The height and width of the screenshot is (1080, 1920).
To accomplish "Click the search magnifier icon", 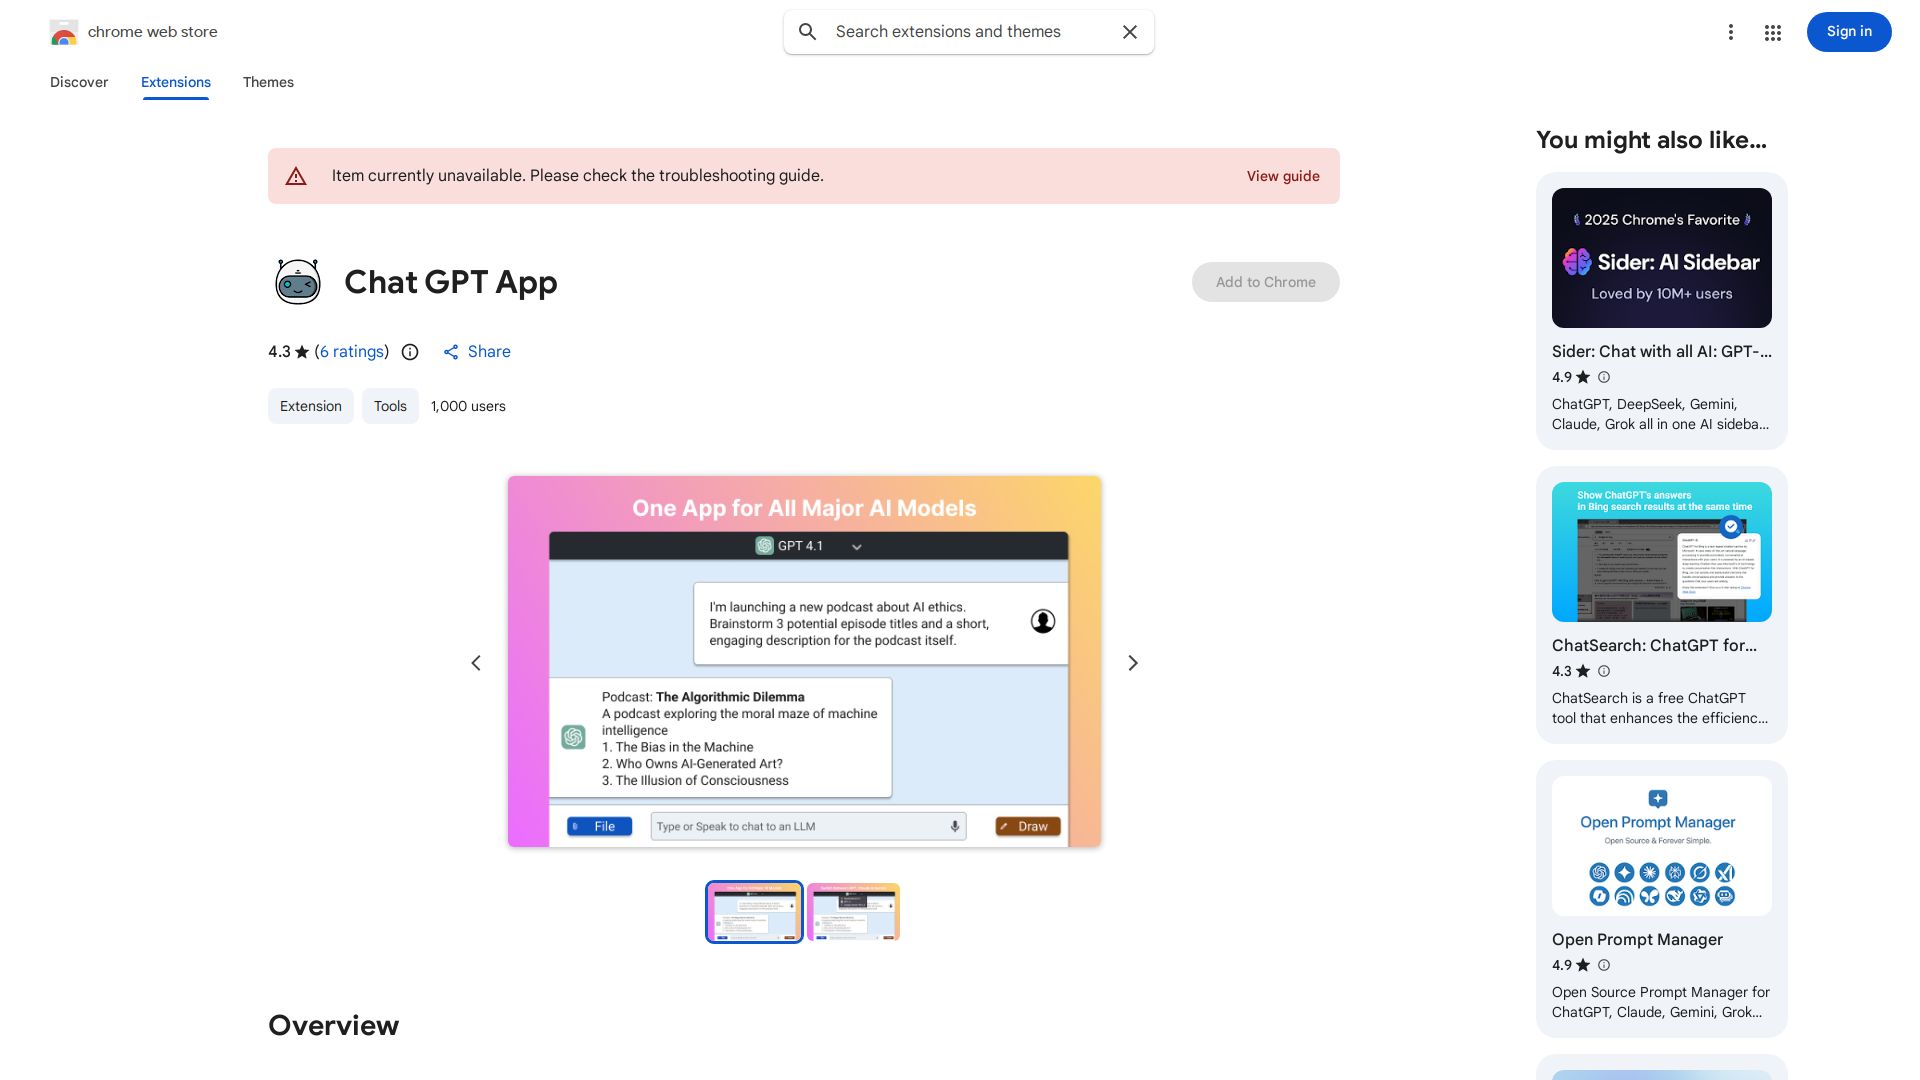I will pyautogui.click(x=807, y=31).
